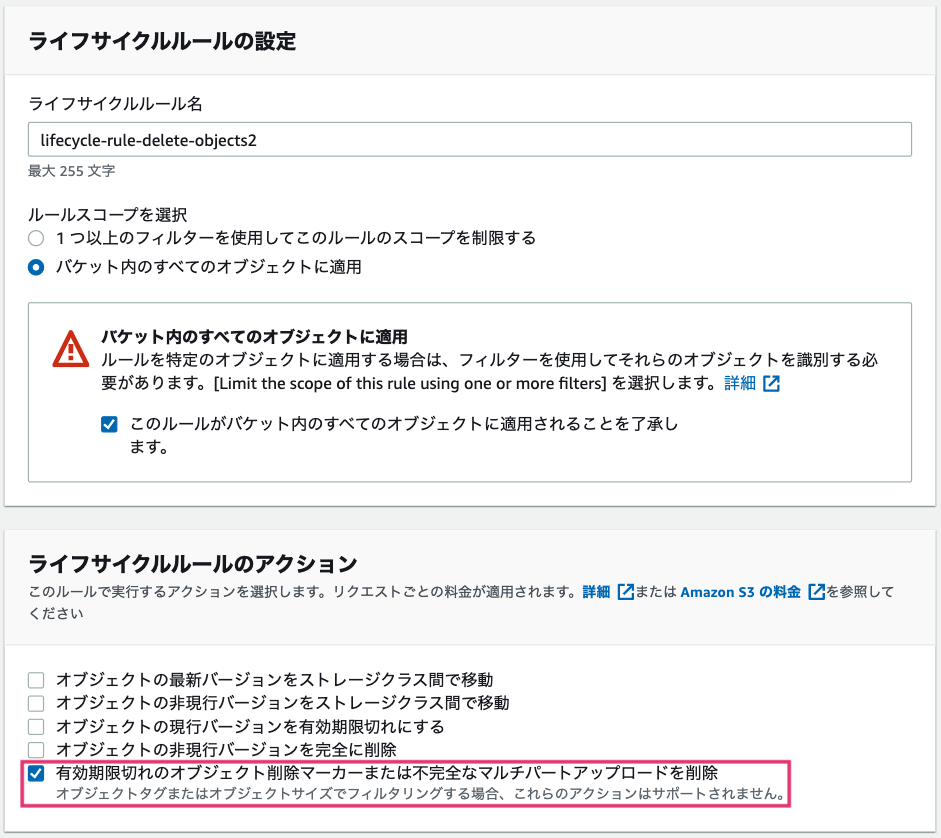This screenshot has width=941, height=838.
Task: Click the external link icon next to 詳細 in the actions section
Action: (x=626, y=592)
